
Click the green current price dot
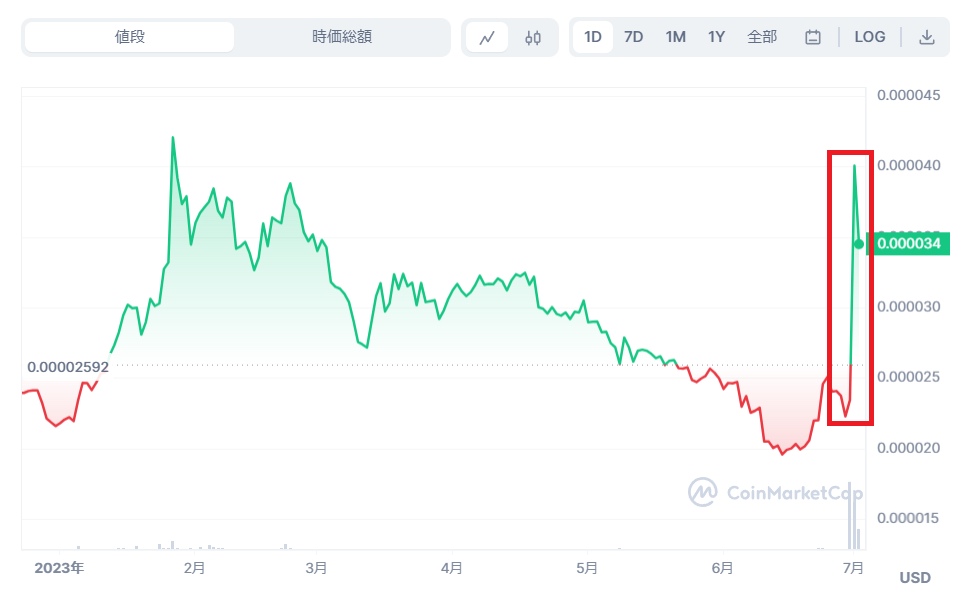pos(858,242)
